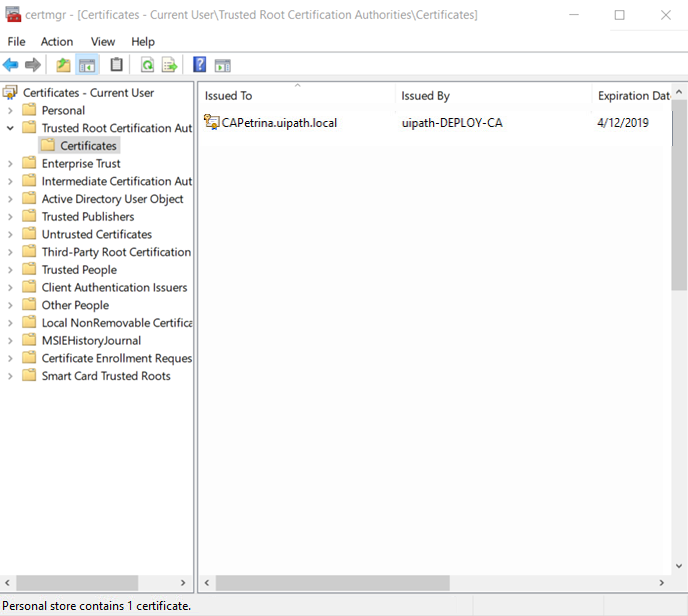
Task: Toggle Show/Hide Action Pane icon
Action: 222,66
